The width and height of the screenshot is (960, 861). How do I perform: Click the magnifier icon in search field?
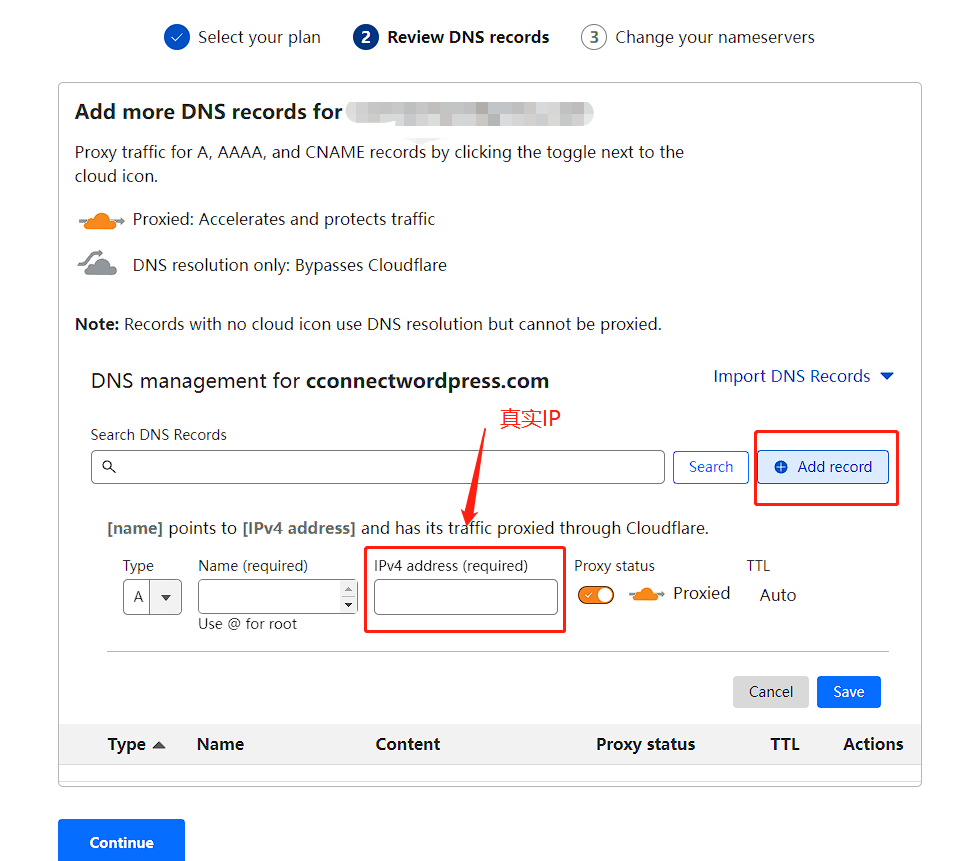pyautogui.click(x=109, y=467)
